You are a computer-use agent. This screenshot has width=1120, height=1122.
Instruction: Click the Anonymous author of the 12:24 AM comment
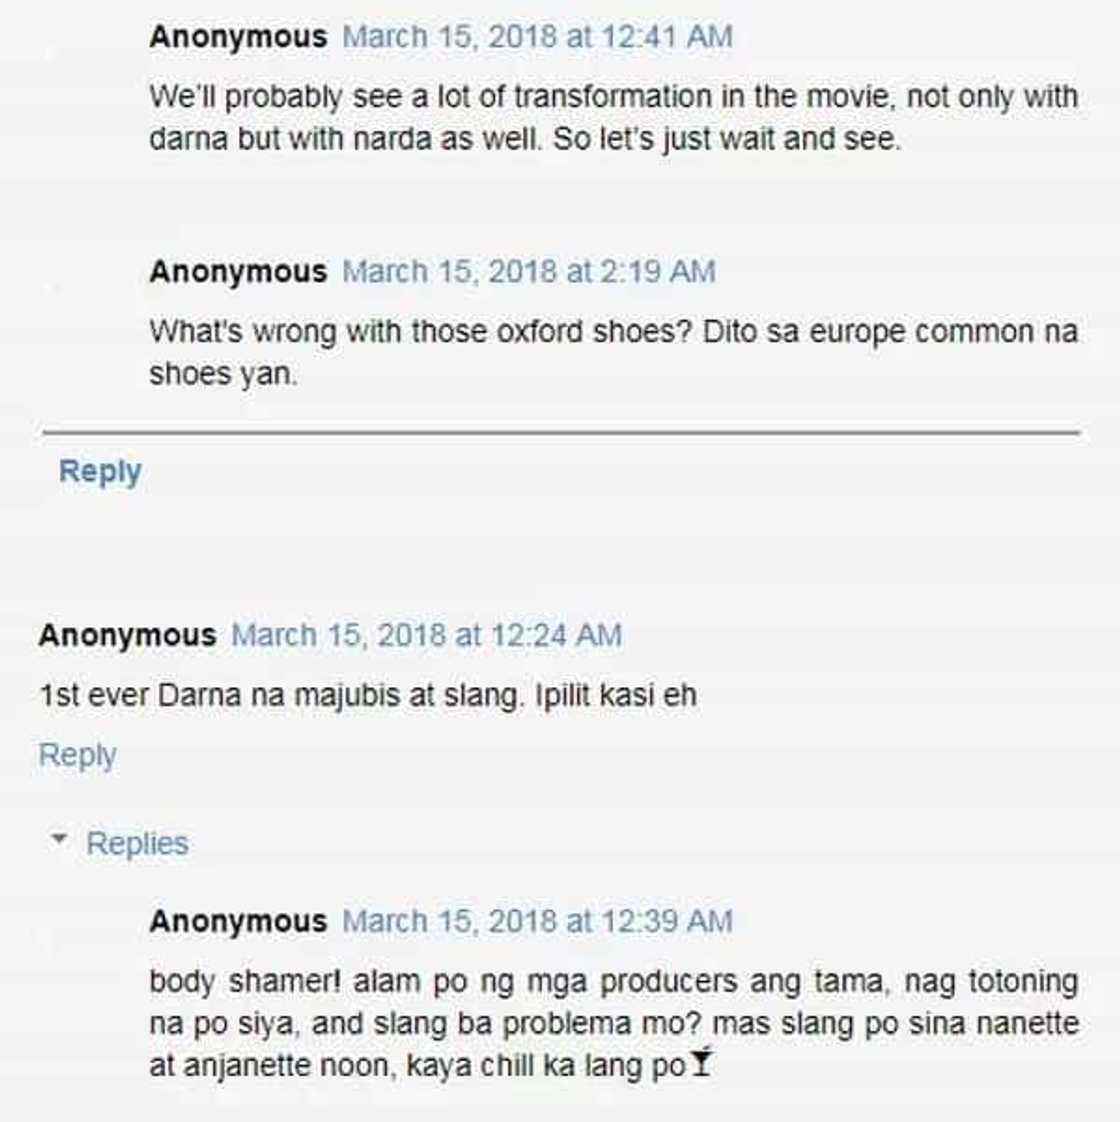tap(127, 635)
